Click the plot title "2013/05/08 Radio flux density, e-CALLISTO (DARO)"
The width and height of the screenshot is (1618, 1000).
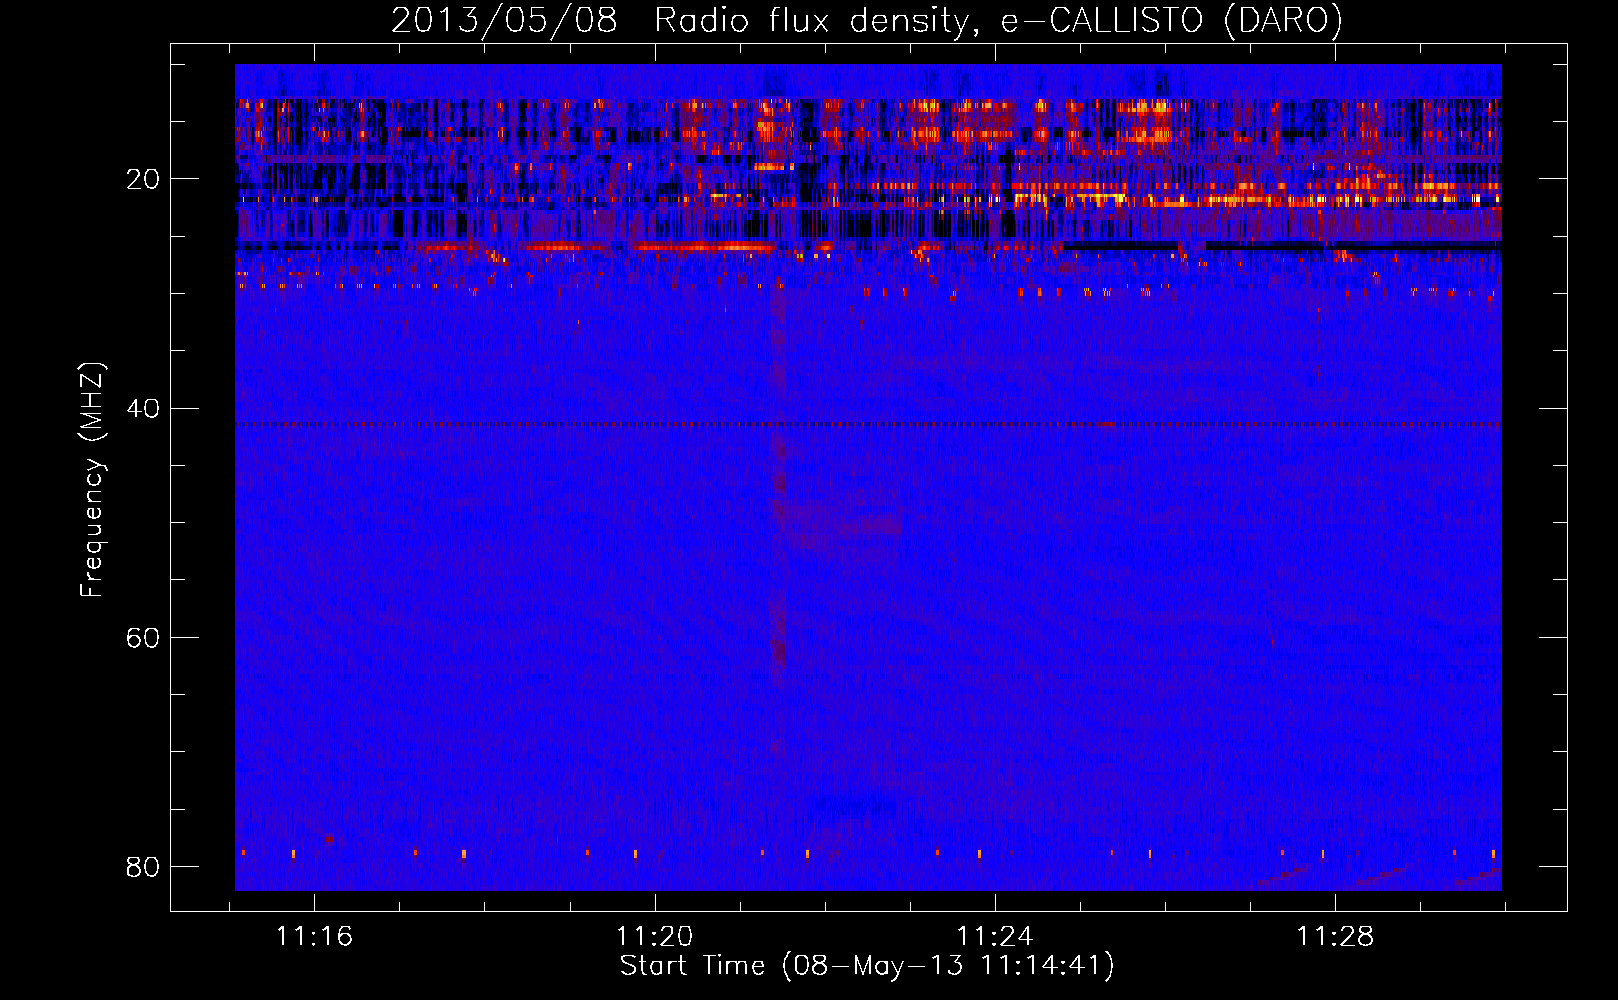tap(866, 20)
